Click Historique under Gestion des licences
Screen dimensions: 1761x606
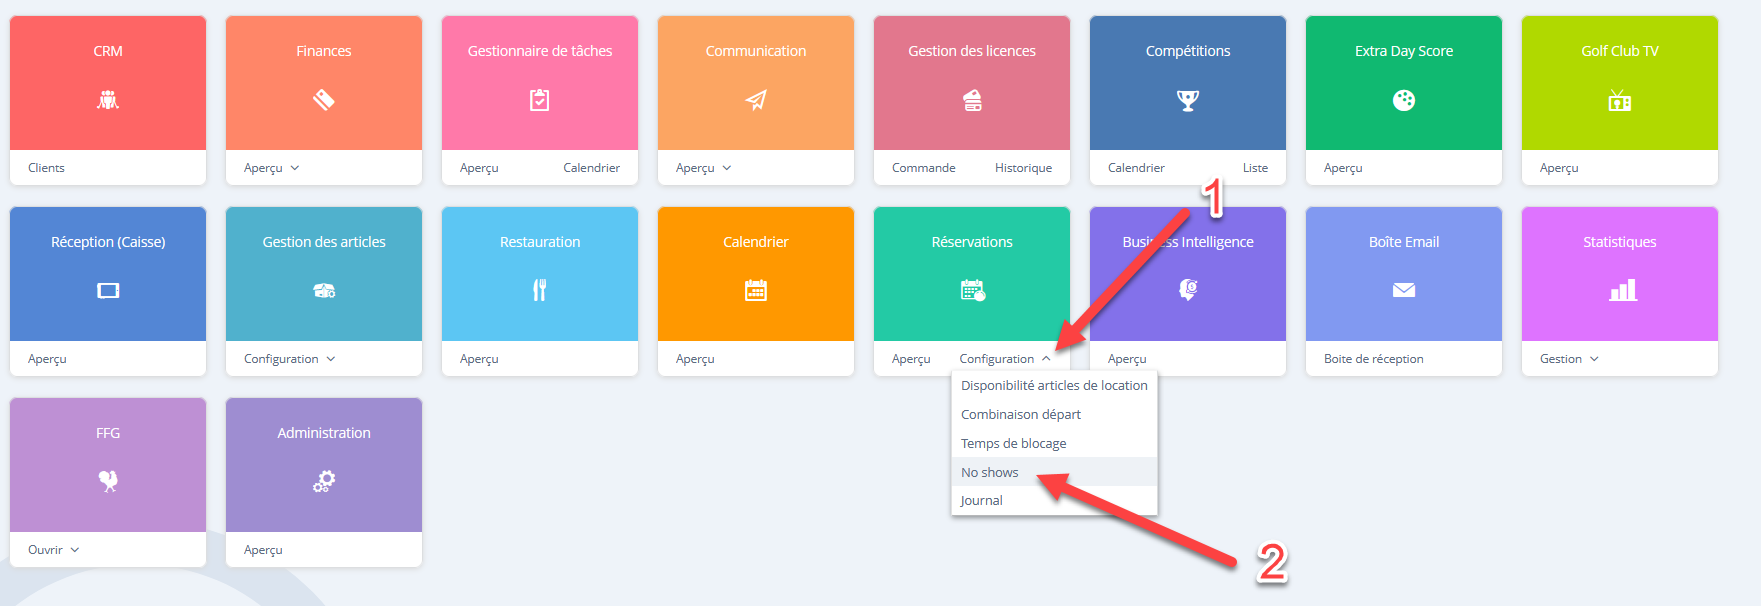(x=1023, y=168)
